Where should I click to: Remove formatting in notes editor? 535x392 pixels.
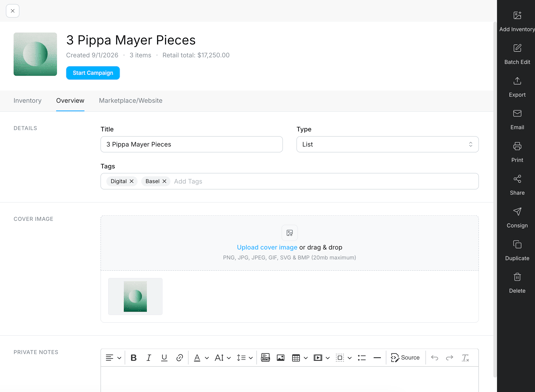pyautogui.click(x=465, y=358)
